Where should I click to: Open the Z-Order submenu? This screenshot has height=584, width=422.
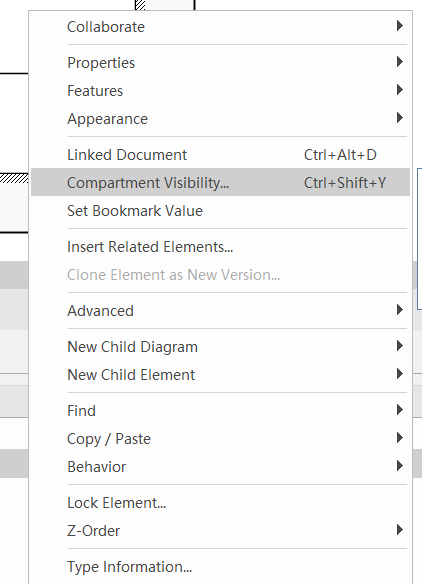click(x=220, y=530)
